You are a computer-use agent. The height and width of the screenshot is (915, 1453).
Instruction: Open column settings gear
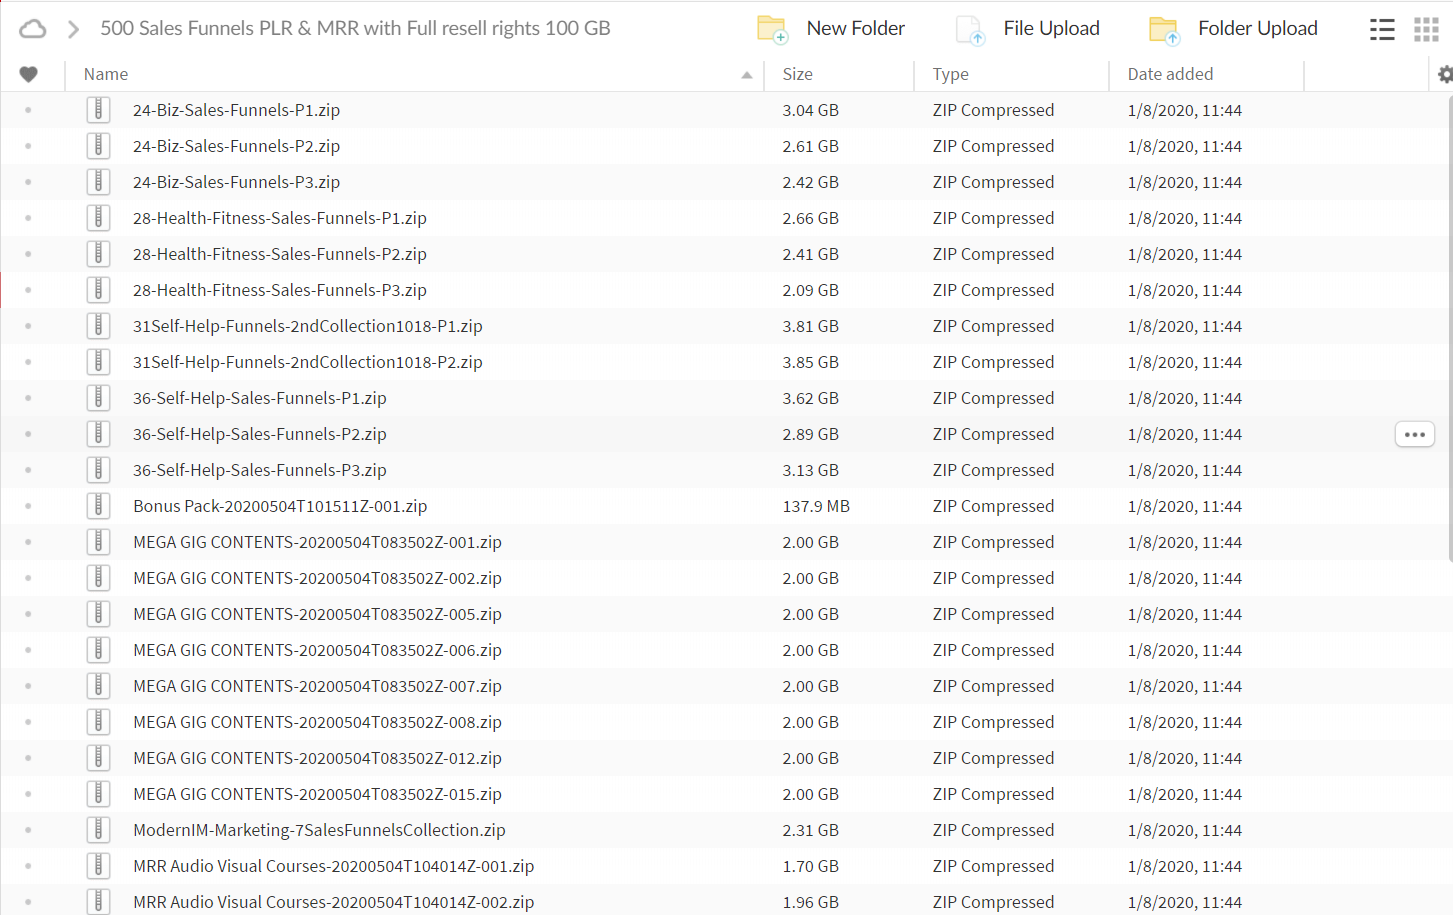click(x=1444, y=75)
